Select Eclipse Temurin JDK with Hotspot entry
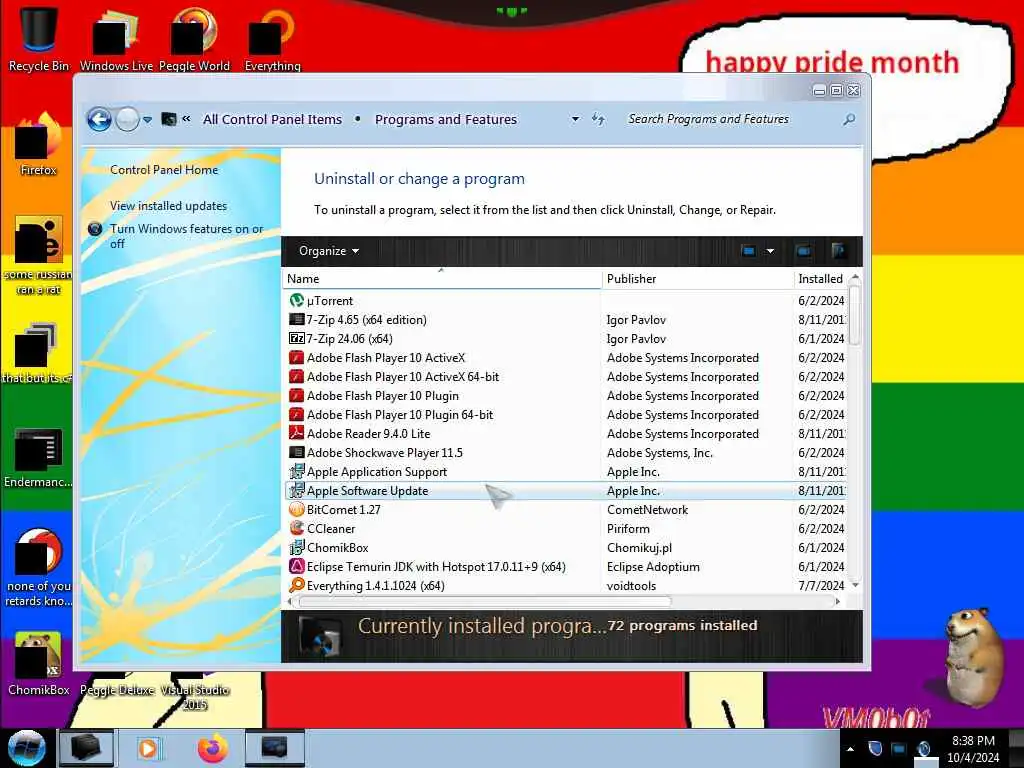The width and height of the screenshot is (1024, 768). [x=566, y=566]
